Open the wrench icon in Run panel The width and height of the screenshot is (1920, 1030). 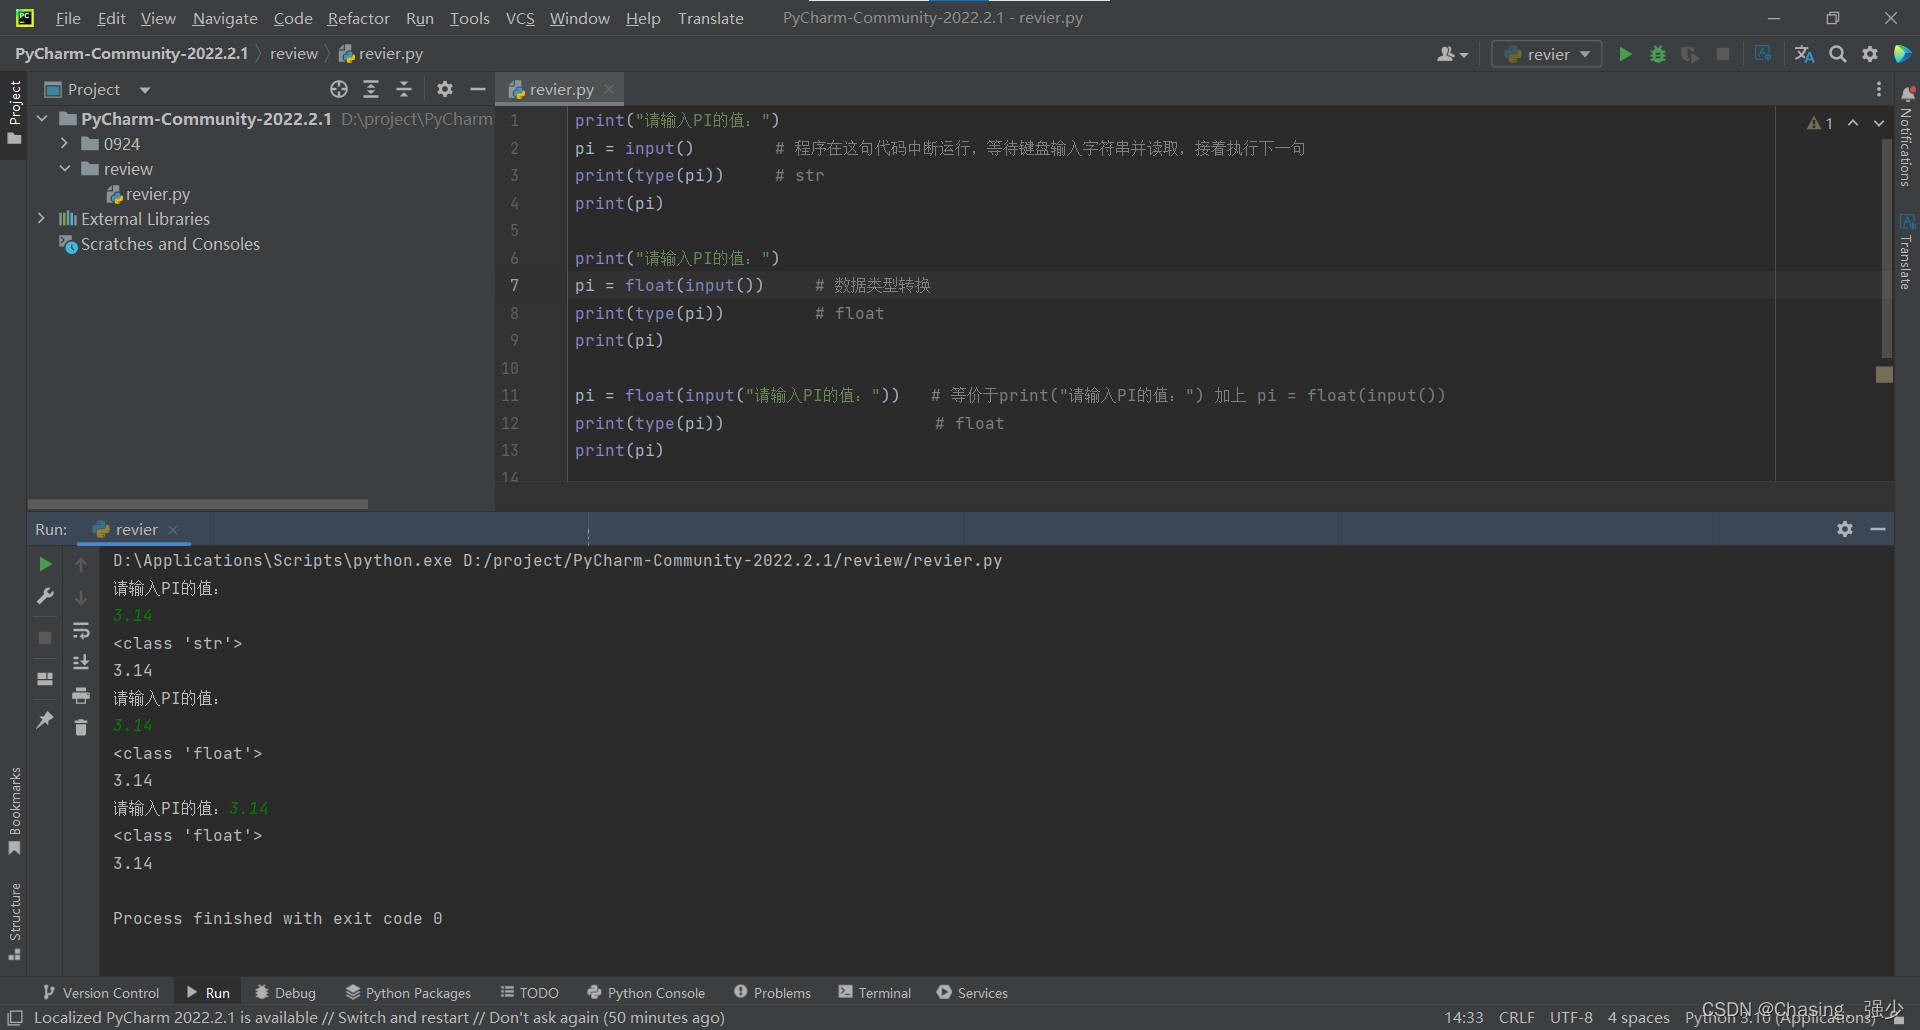click(x=45, y=596)
